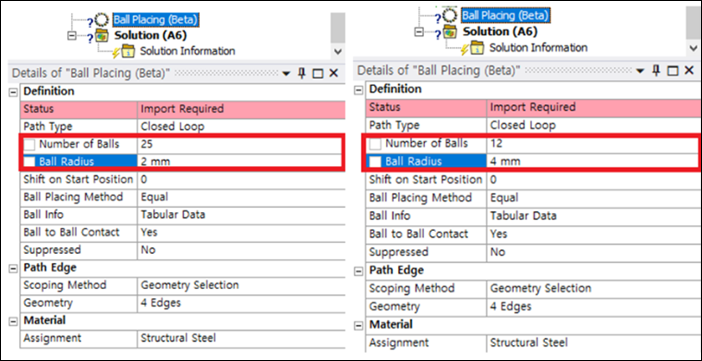Collapse Path Edge section in left panel

coord(13,268)
